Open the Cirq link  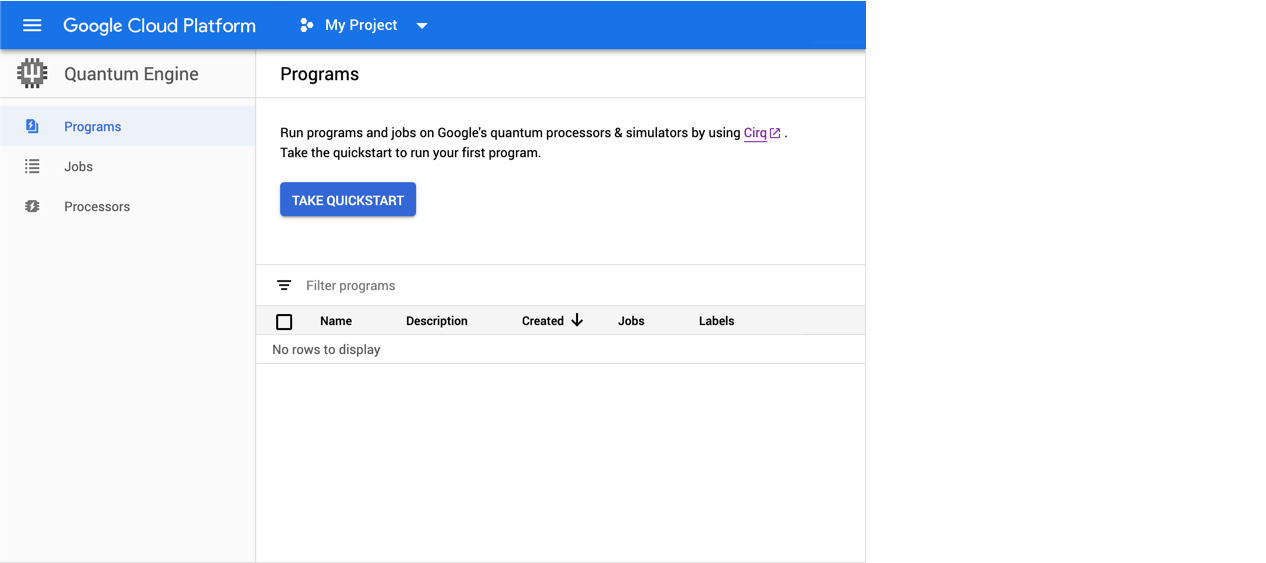[x=755, y=132]
